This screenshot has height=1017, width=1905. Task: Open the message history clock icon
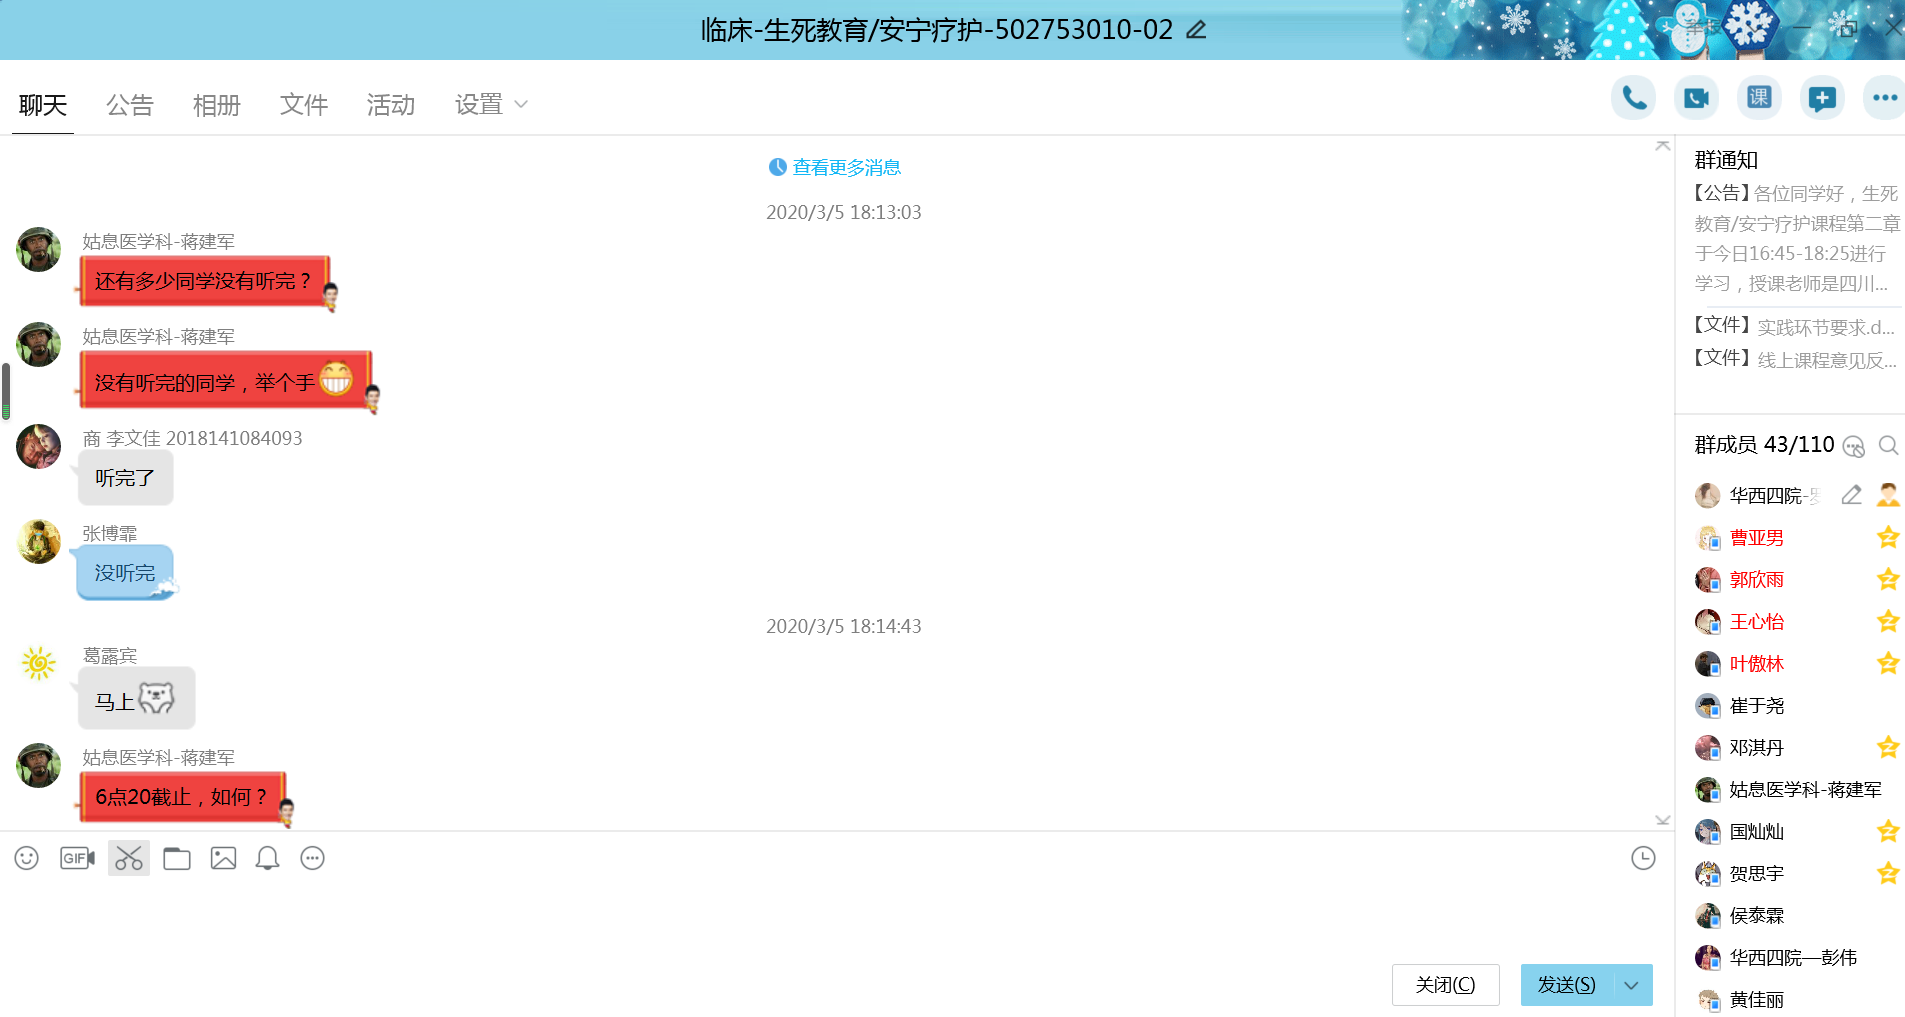pyautogui.click(x=1643, y=858)
